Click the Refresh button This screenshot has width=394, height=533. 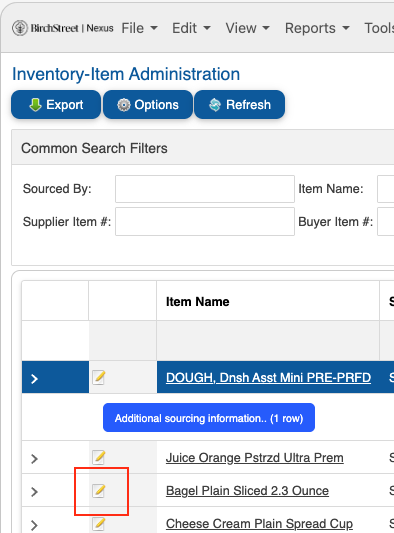(239, 105)
